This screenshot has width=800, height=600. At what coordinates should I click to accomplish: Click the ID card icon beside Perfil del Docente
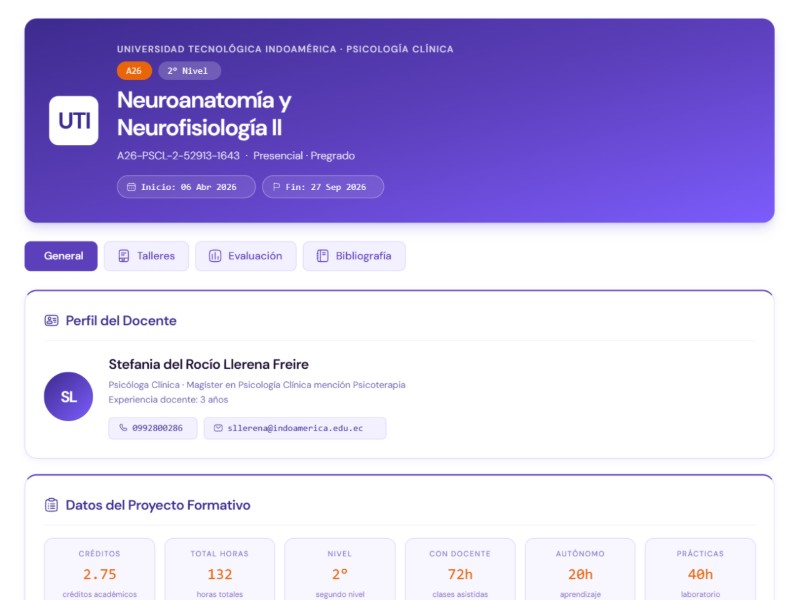click(52, 321)
